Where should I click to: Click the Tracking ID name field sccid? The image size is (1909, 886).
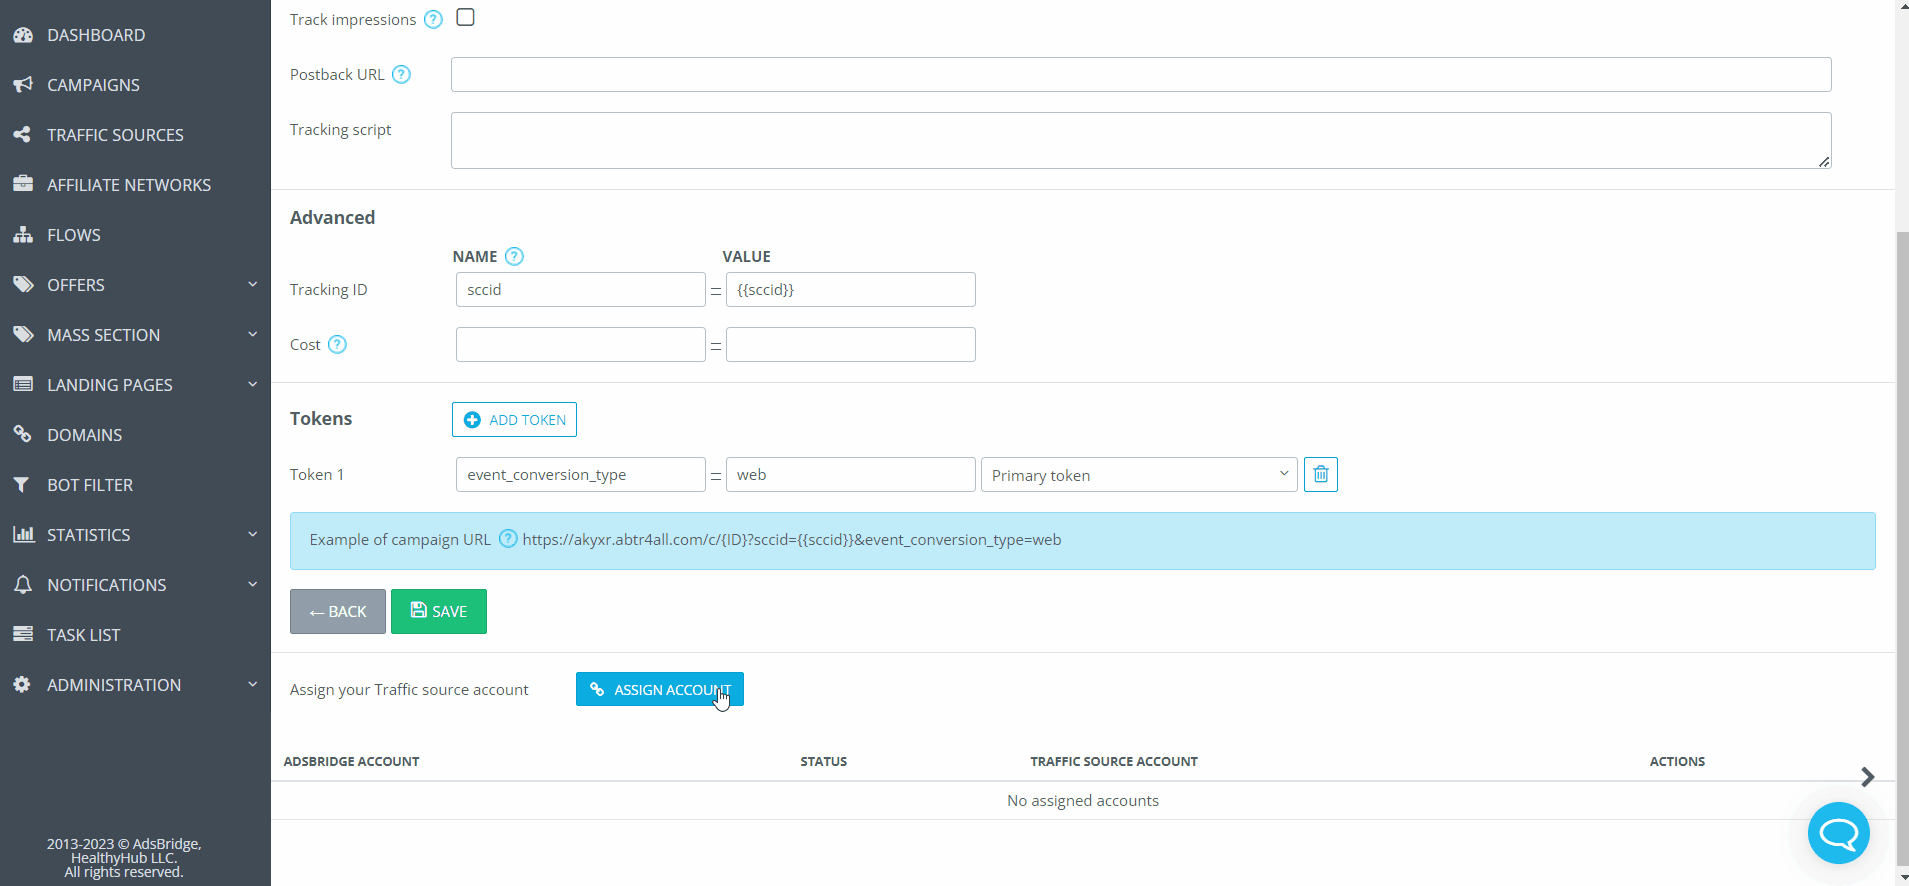581,289
